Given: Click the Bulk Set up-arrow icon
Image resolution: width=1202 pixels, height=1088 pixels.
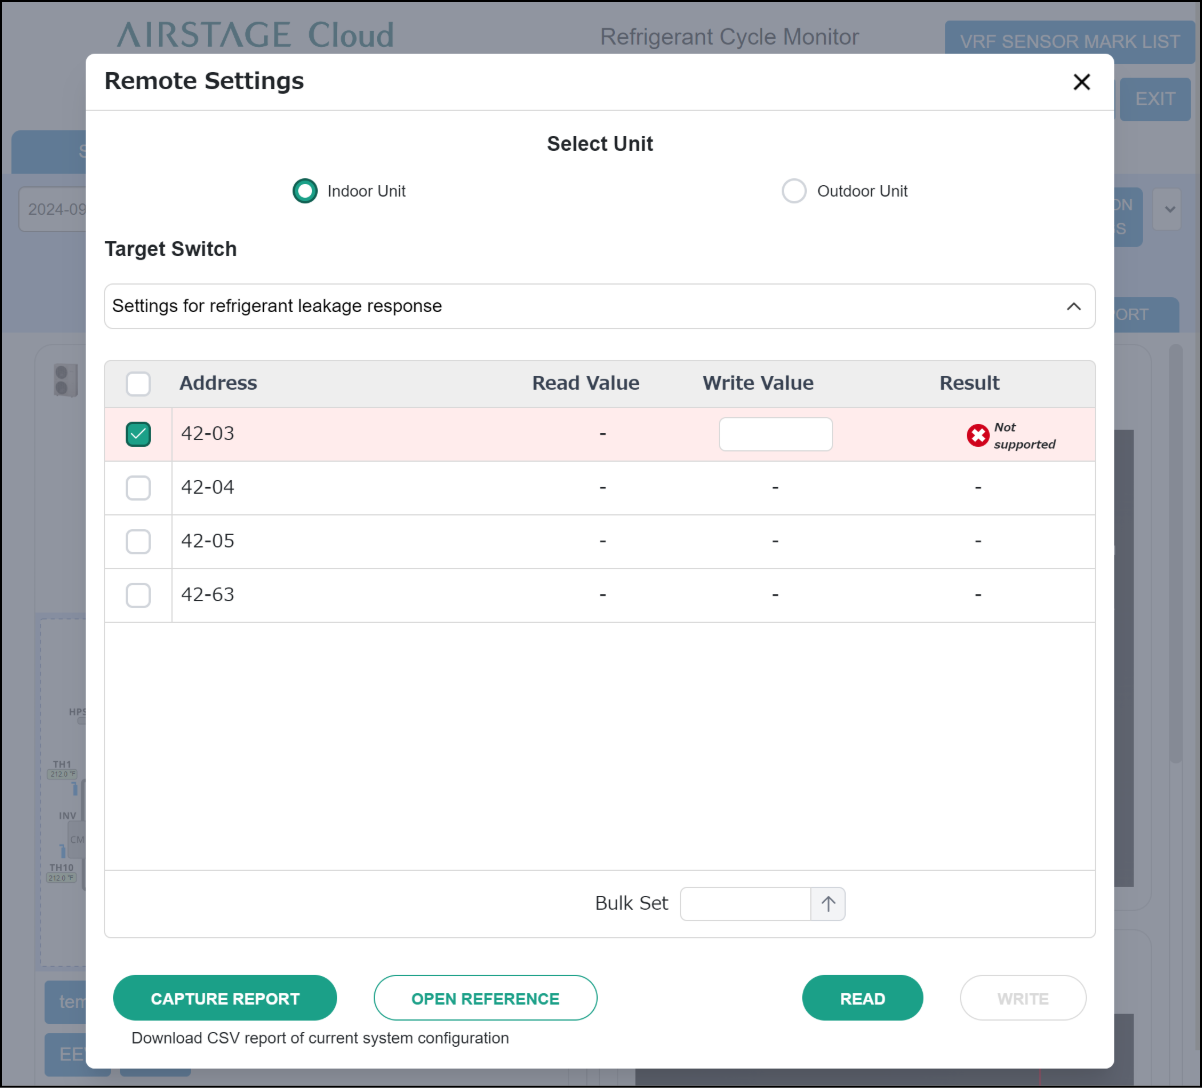Looking at the screenshot, I should [x=828, y=904].
